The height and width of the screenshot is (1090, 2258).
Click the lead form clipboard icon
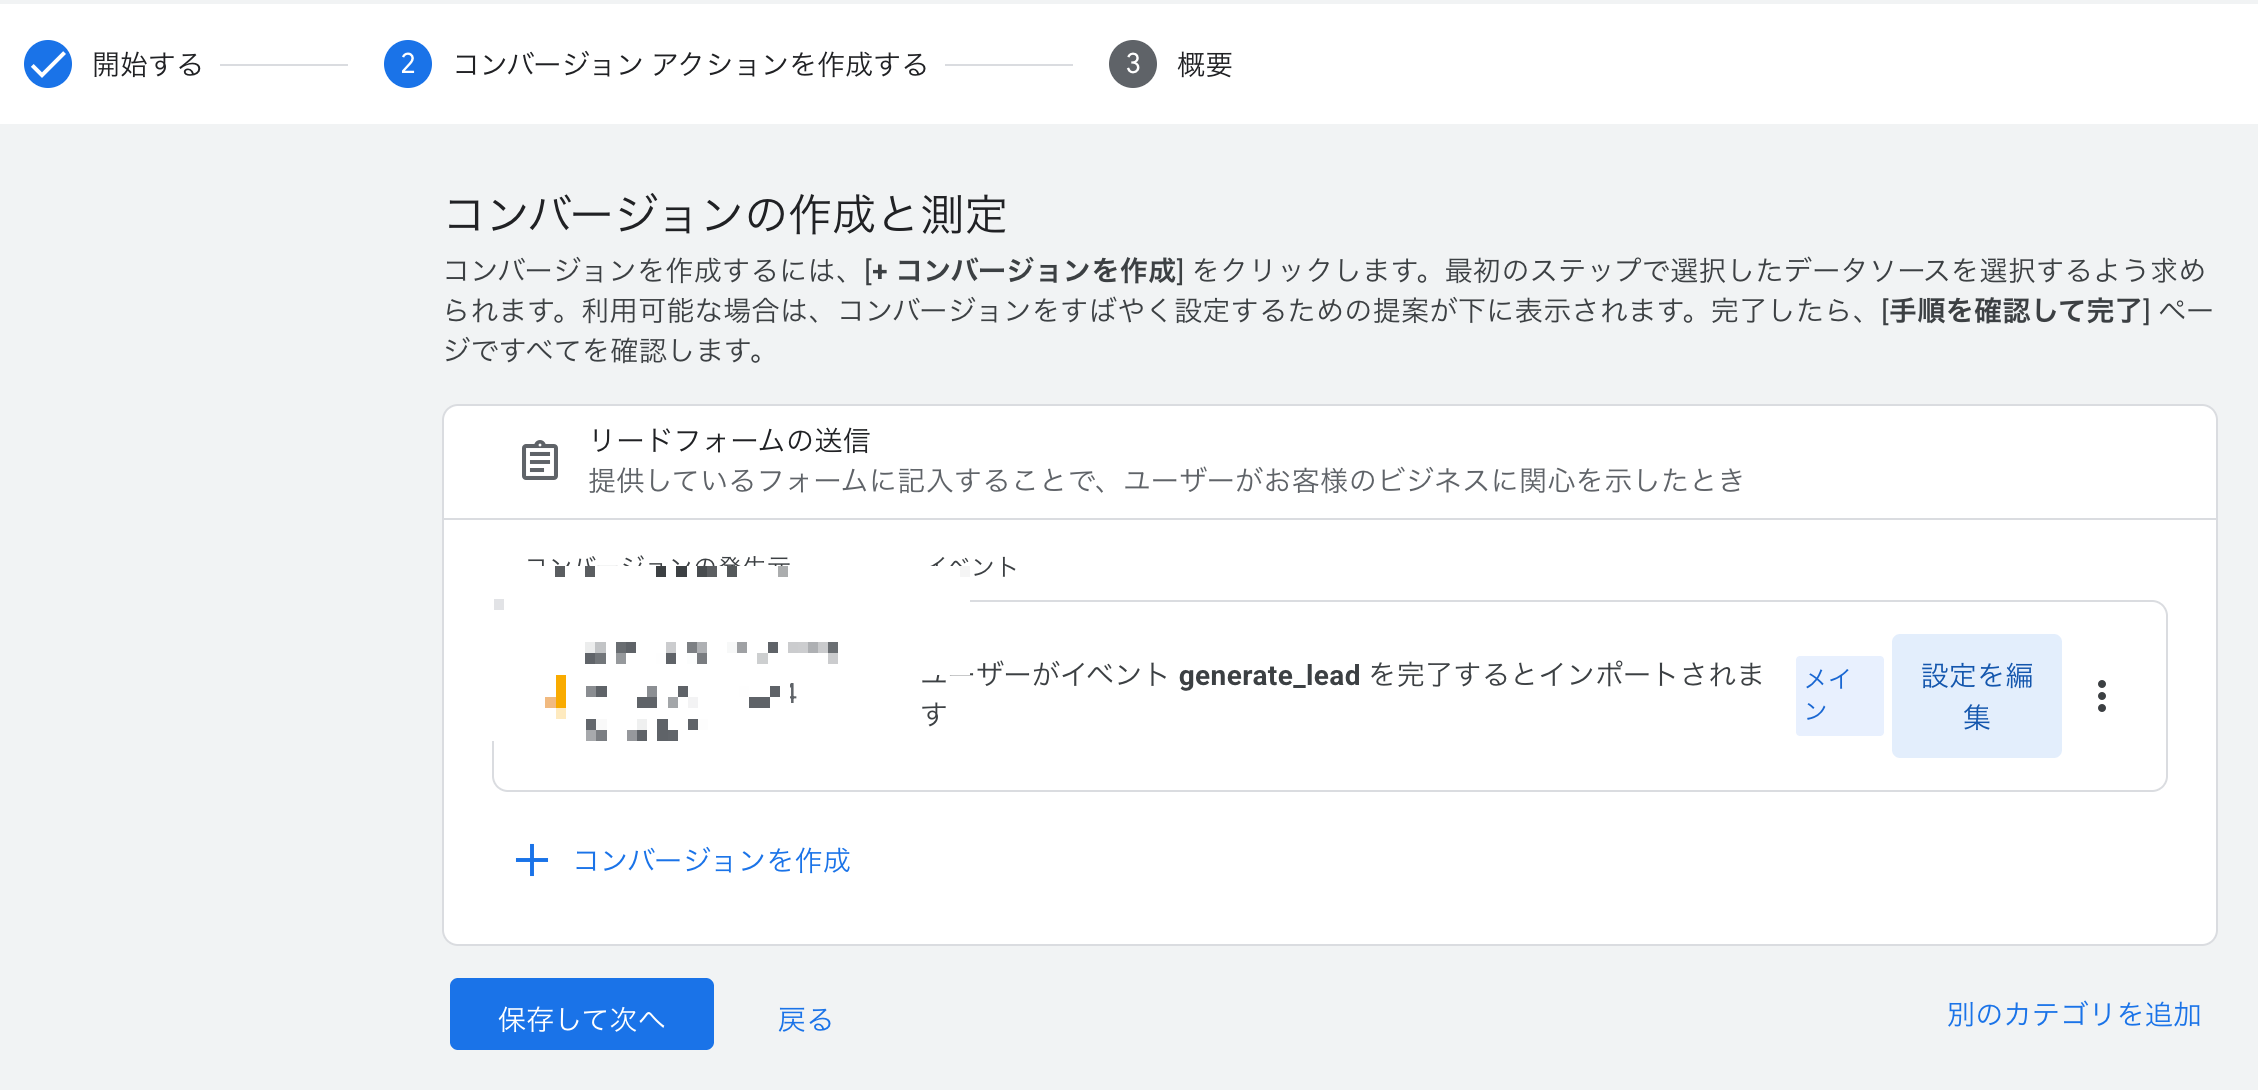540,461
